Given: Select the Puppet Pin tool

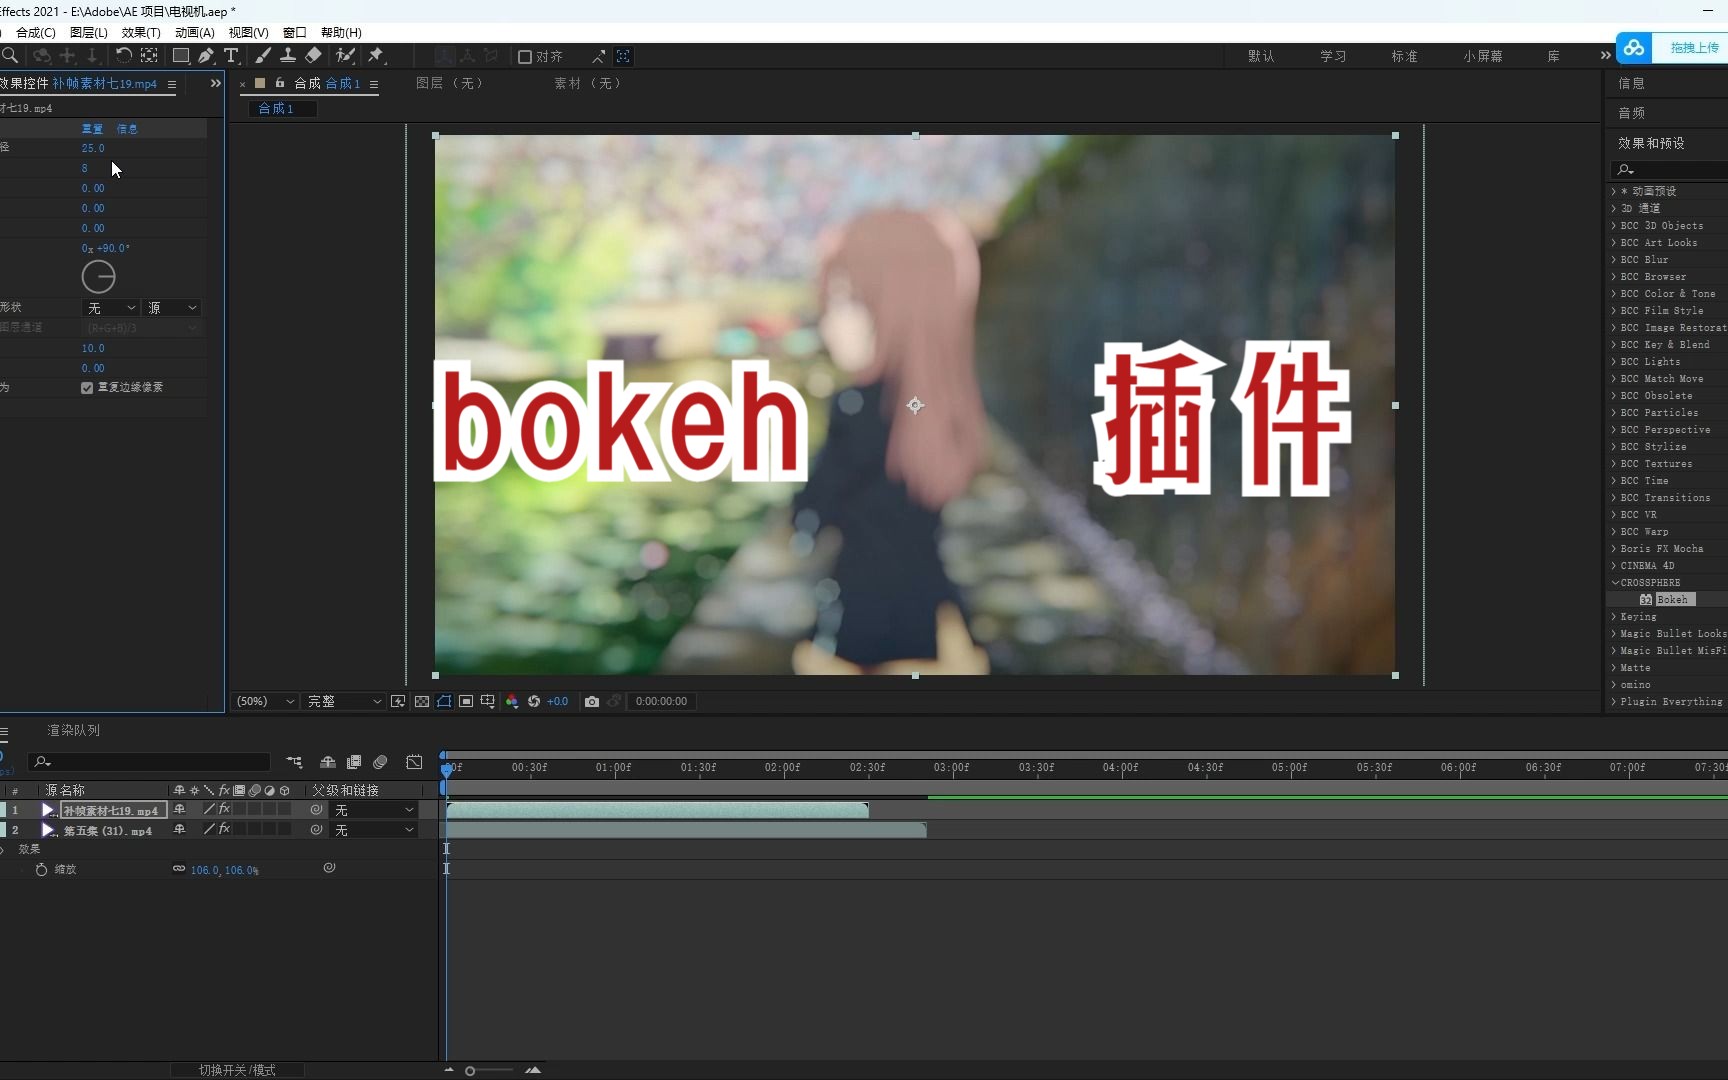Looking at the screenshot, I should (x=376, y=56).
